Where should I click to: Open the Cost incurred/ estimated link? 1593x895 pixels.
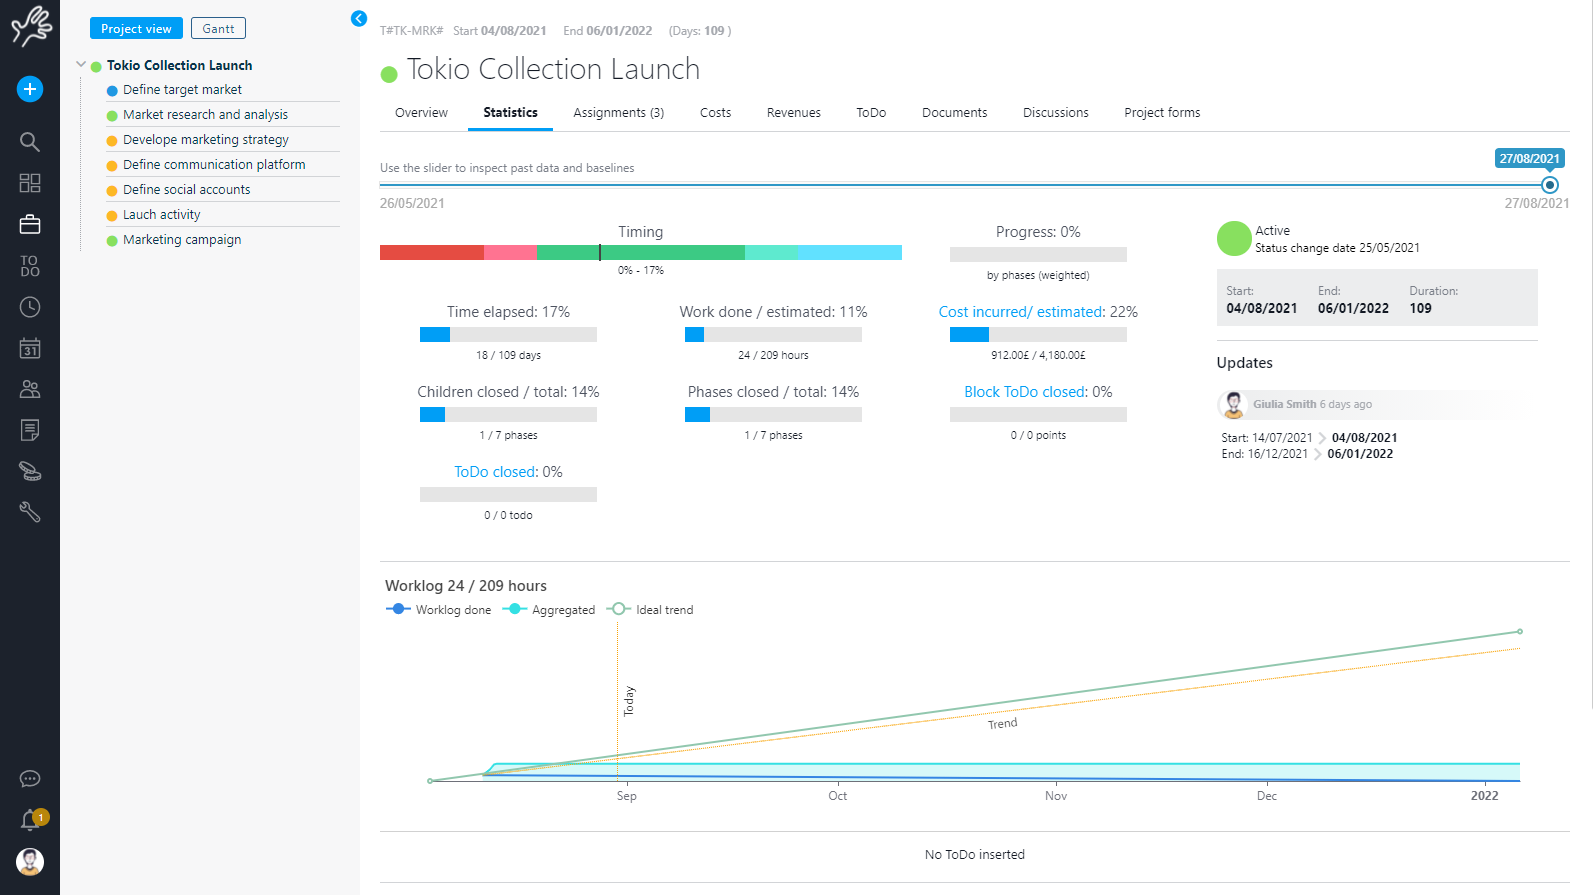pos(1021,312)
